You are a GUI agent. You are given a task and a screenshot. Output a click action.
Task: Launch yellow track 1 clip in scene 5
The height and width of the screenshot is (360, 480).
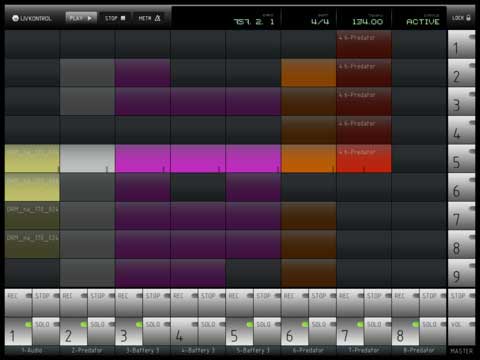(x=32, y=159)
